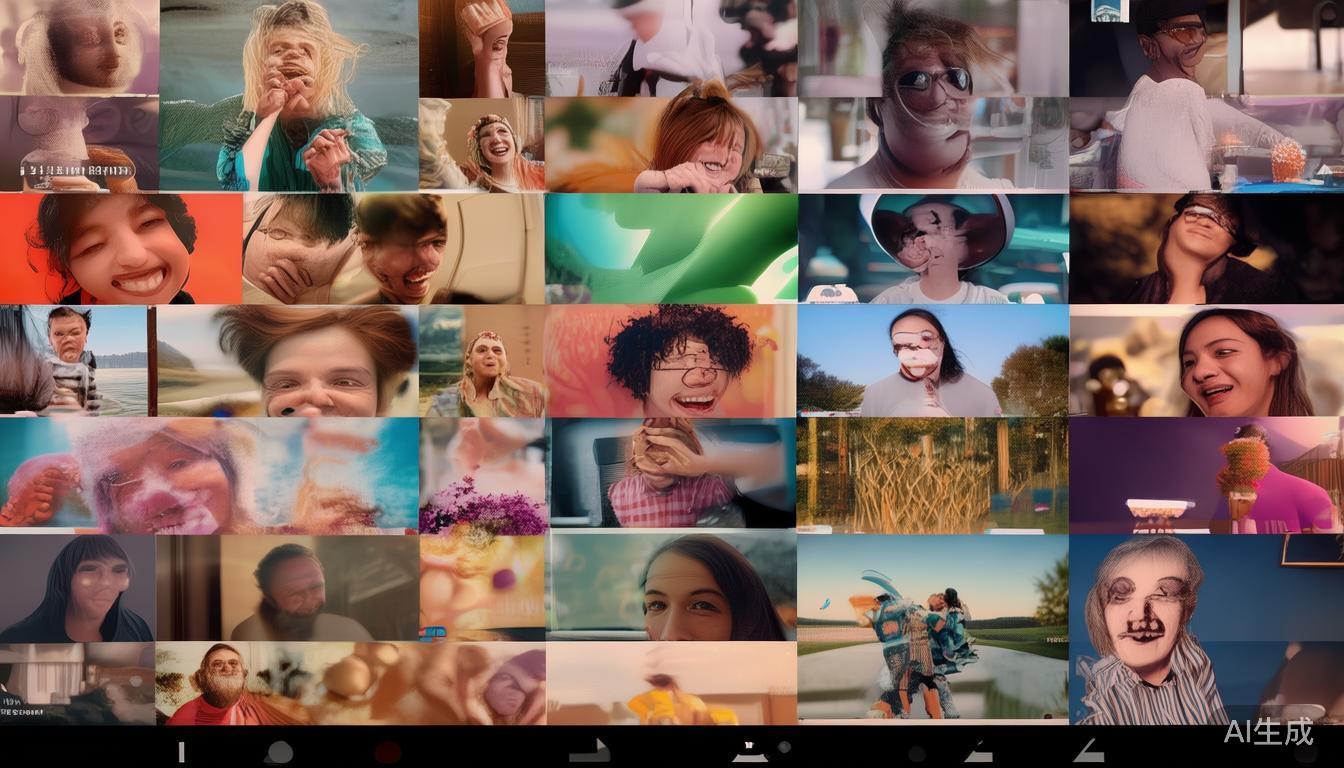Open the dark-haired woman peeking eyes thumbnail
The height and width of the screenshot is (768, 1344).
671,586
